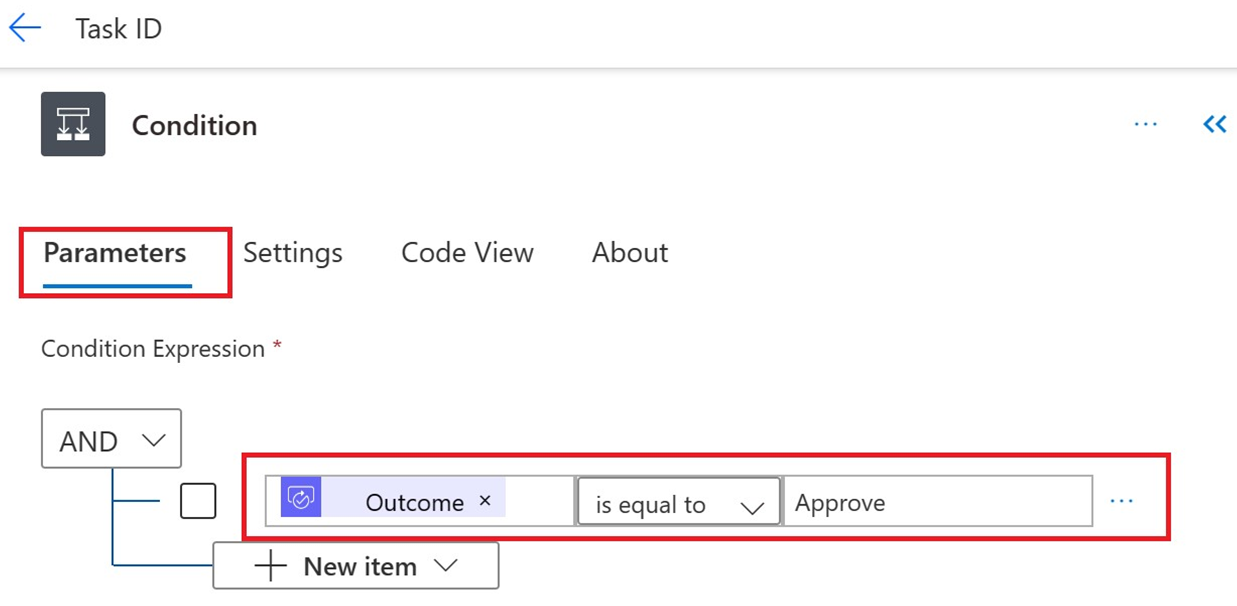Collapse the Condition panel with the double chevron
The image size is (1237, 606).
[x=1214, y=124]
